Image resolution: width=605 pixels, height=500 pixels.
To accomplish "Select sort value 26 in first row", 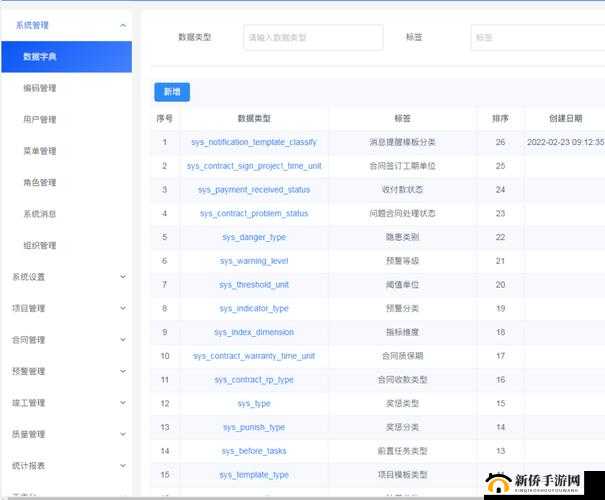I will 500,142.
